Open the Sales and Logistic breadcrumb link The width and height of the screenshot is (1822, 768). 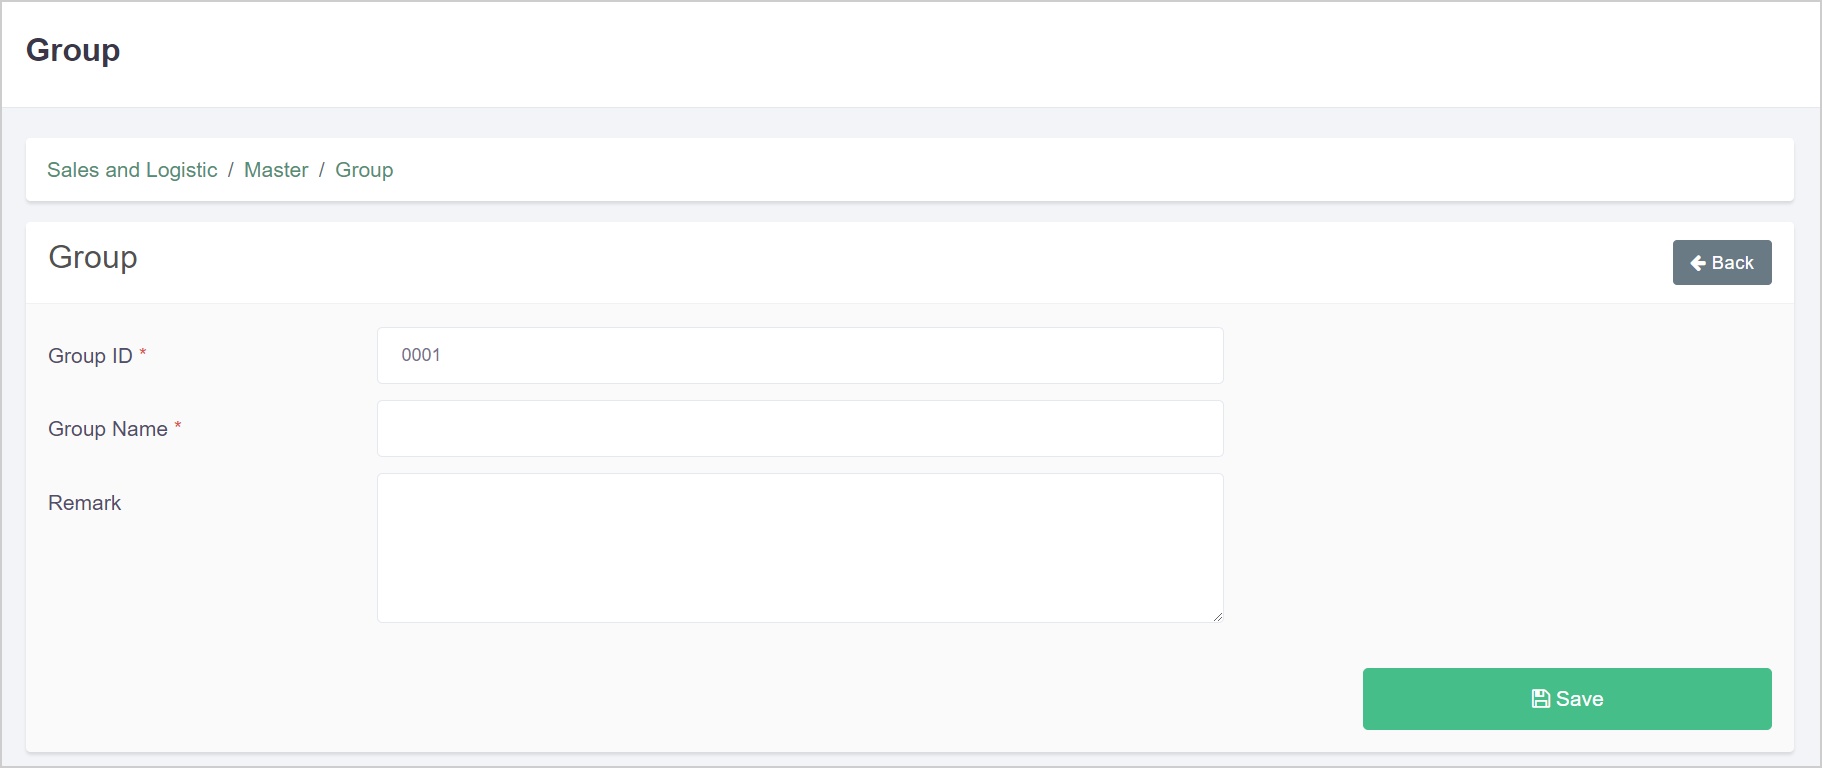[131, 170]
